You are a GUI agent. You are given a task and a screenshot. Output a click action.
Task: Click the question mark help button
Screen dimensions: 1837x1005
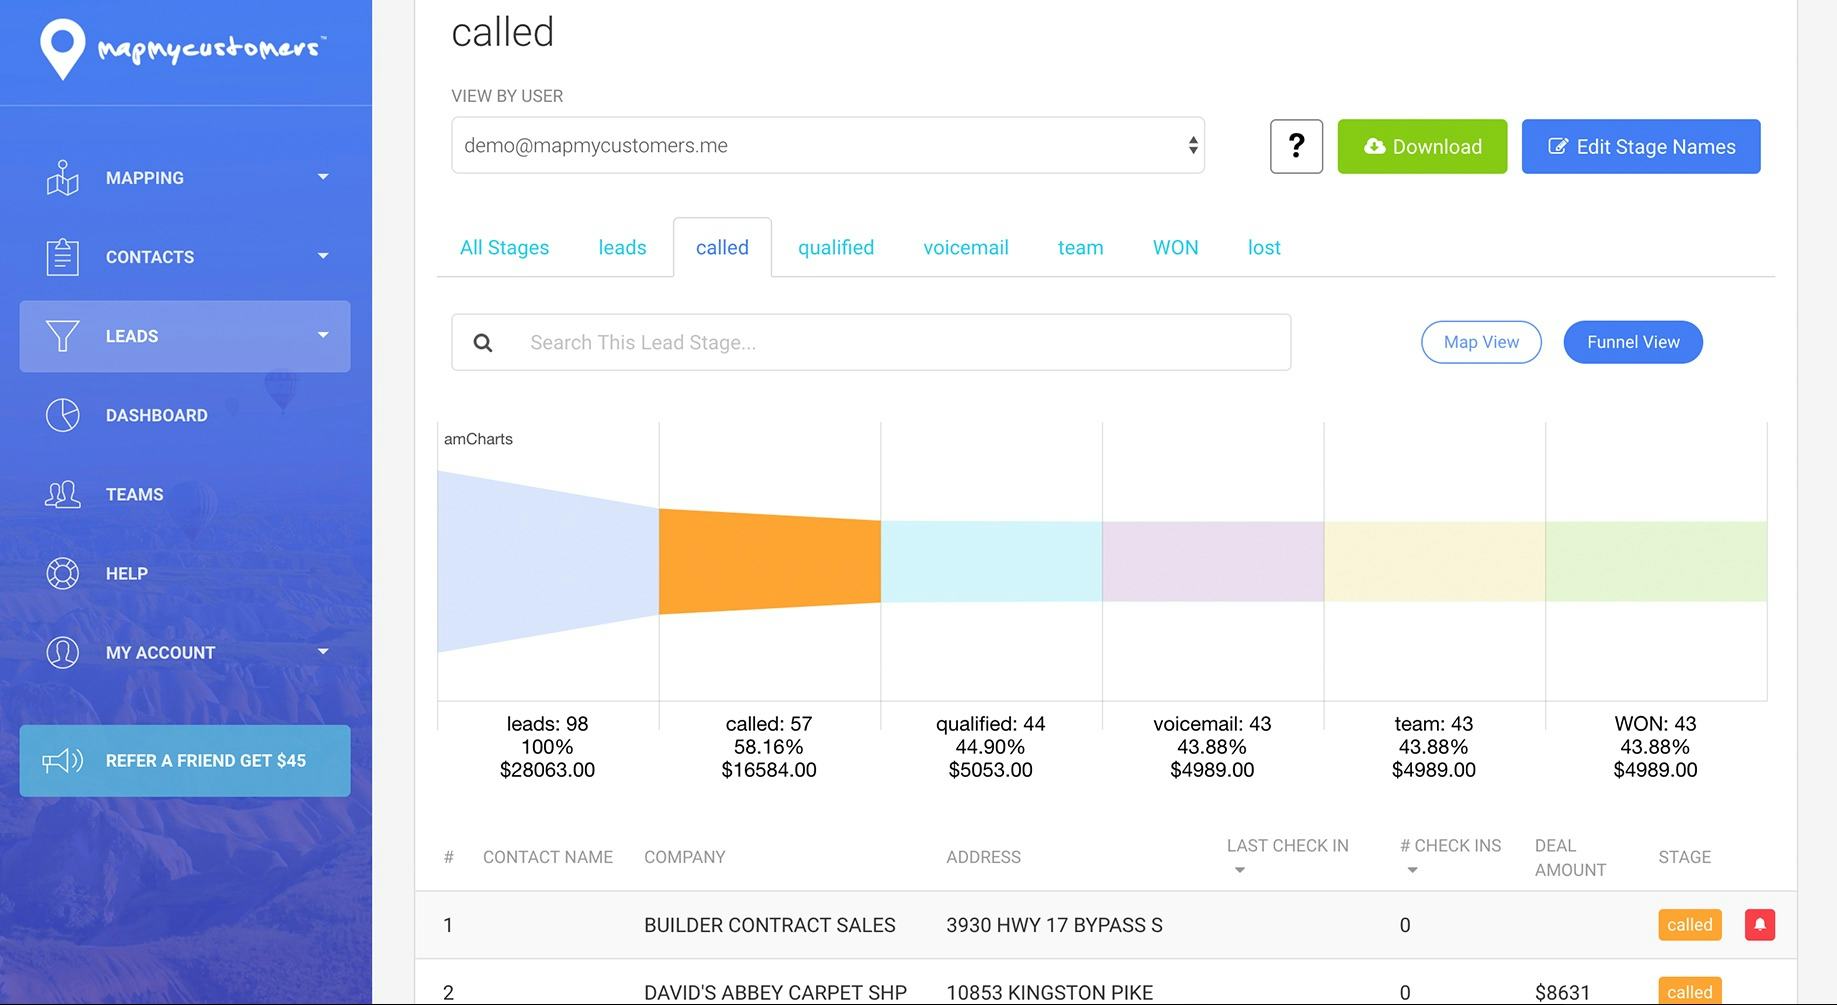click(1296, 146)
